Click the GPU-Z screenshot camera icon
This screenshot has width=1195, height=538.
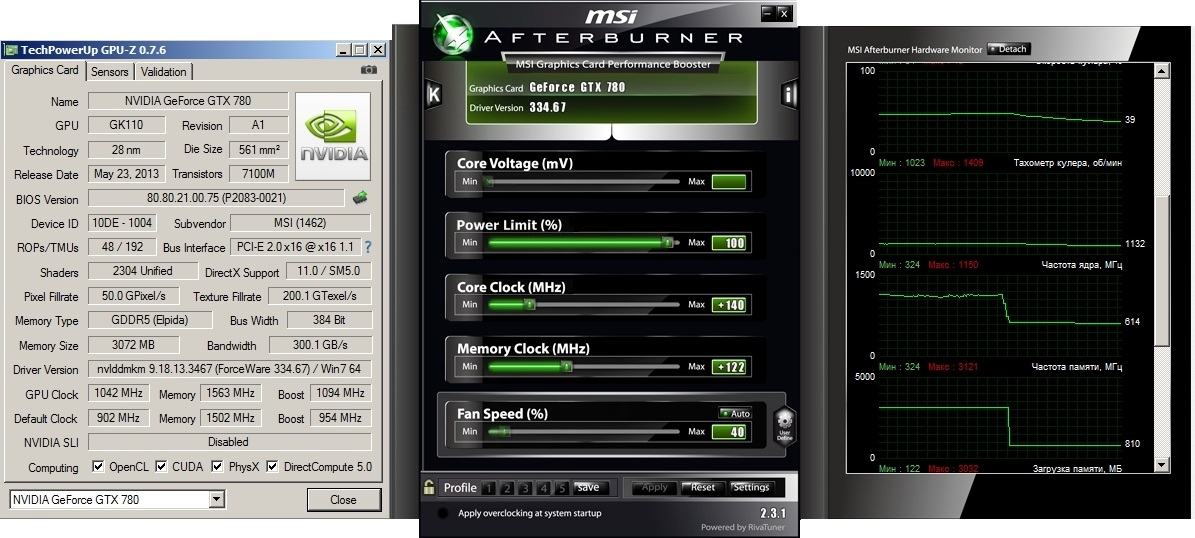pos(369,69)
